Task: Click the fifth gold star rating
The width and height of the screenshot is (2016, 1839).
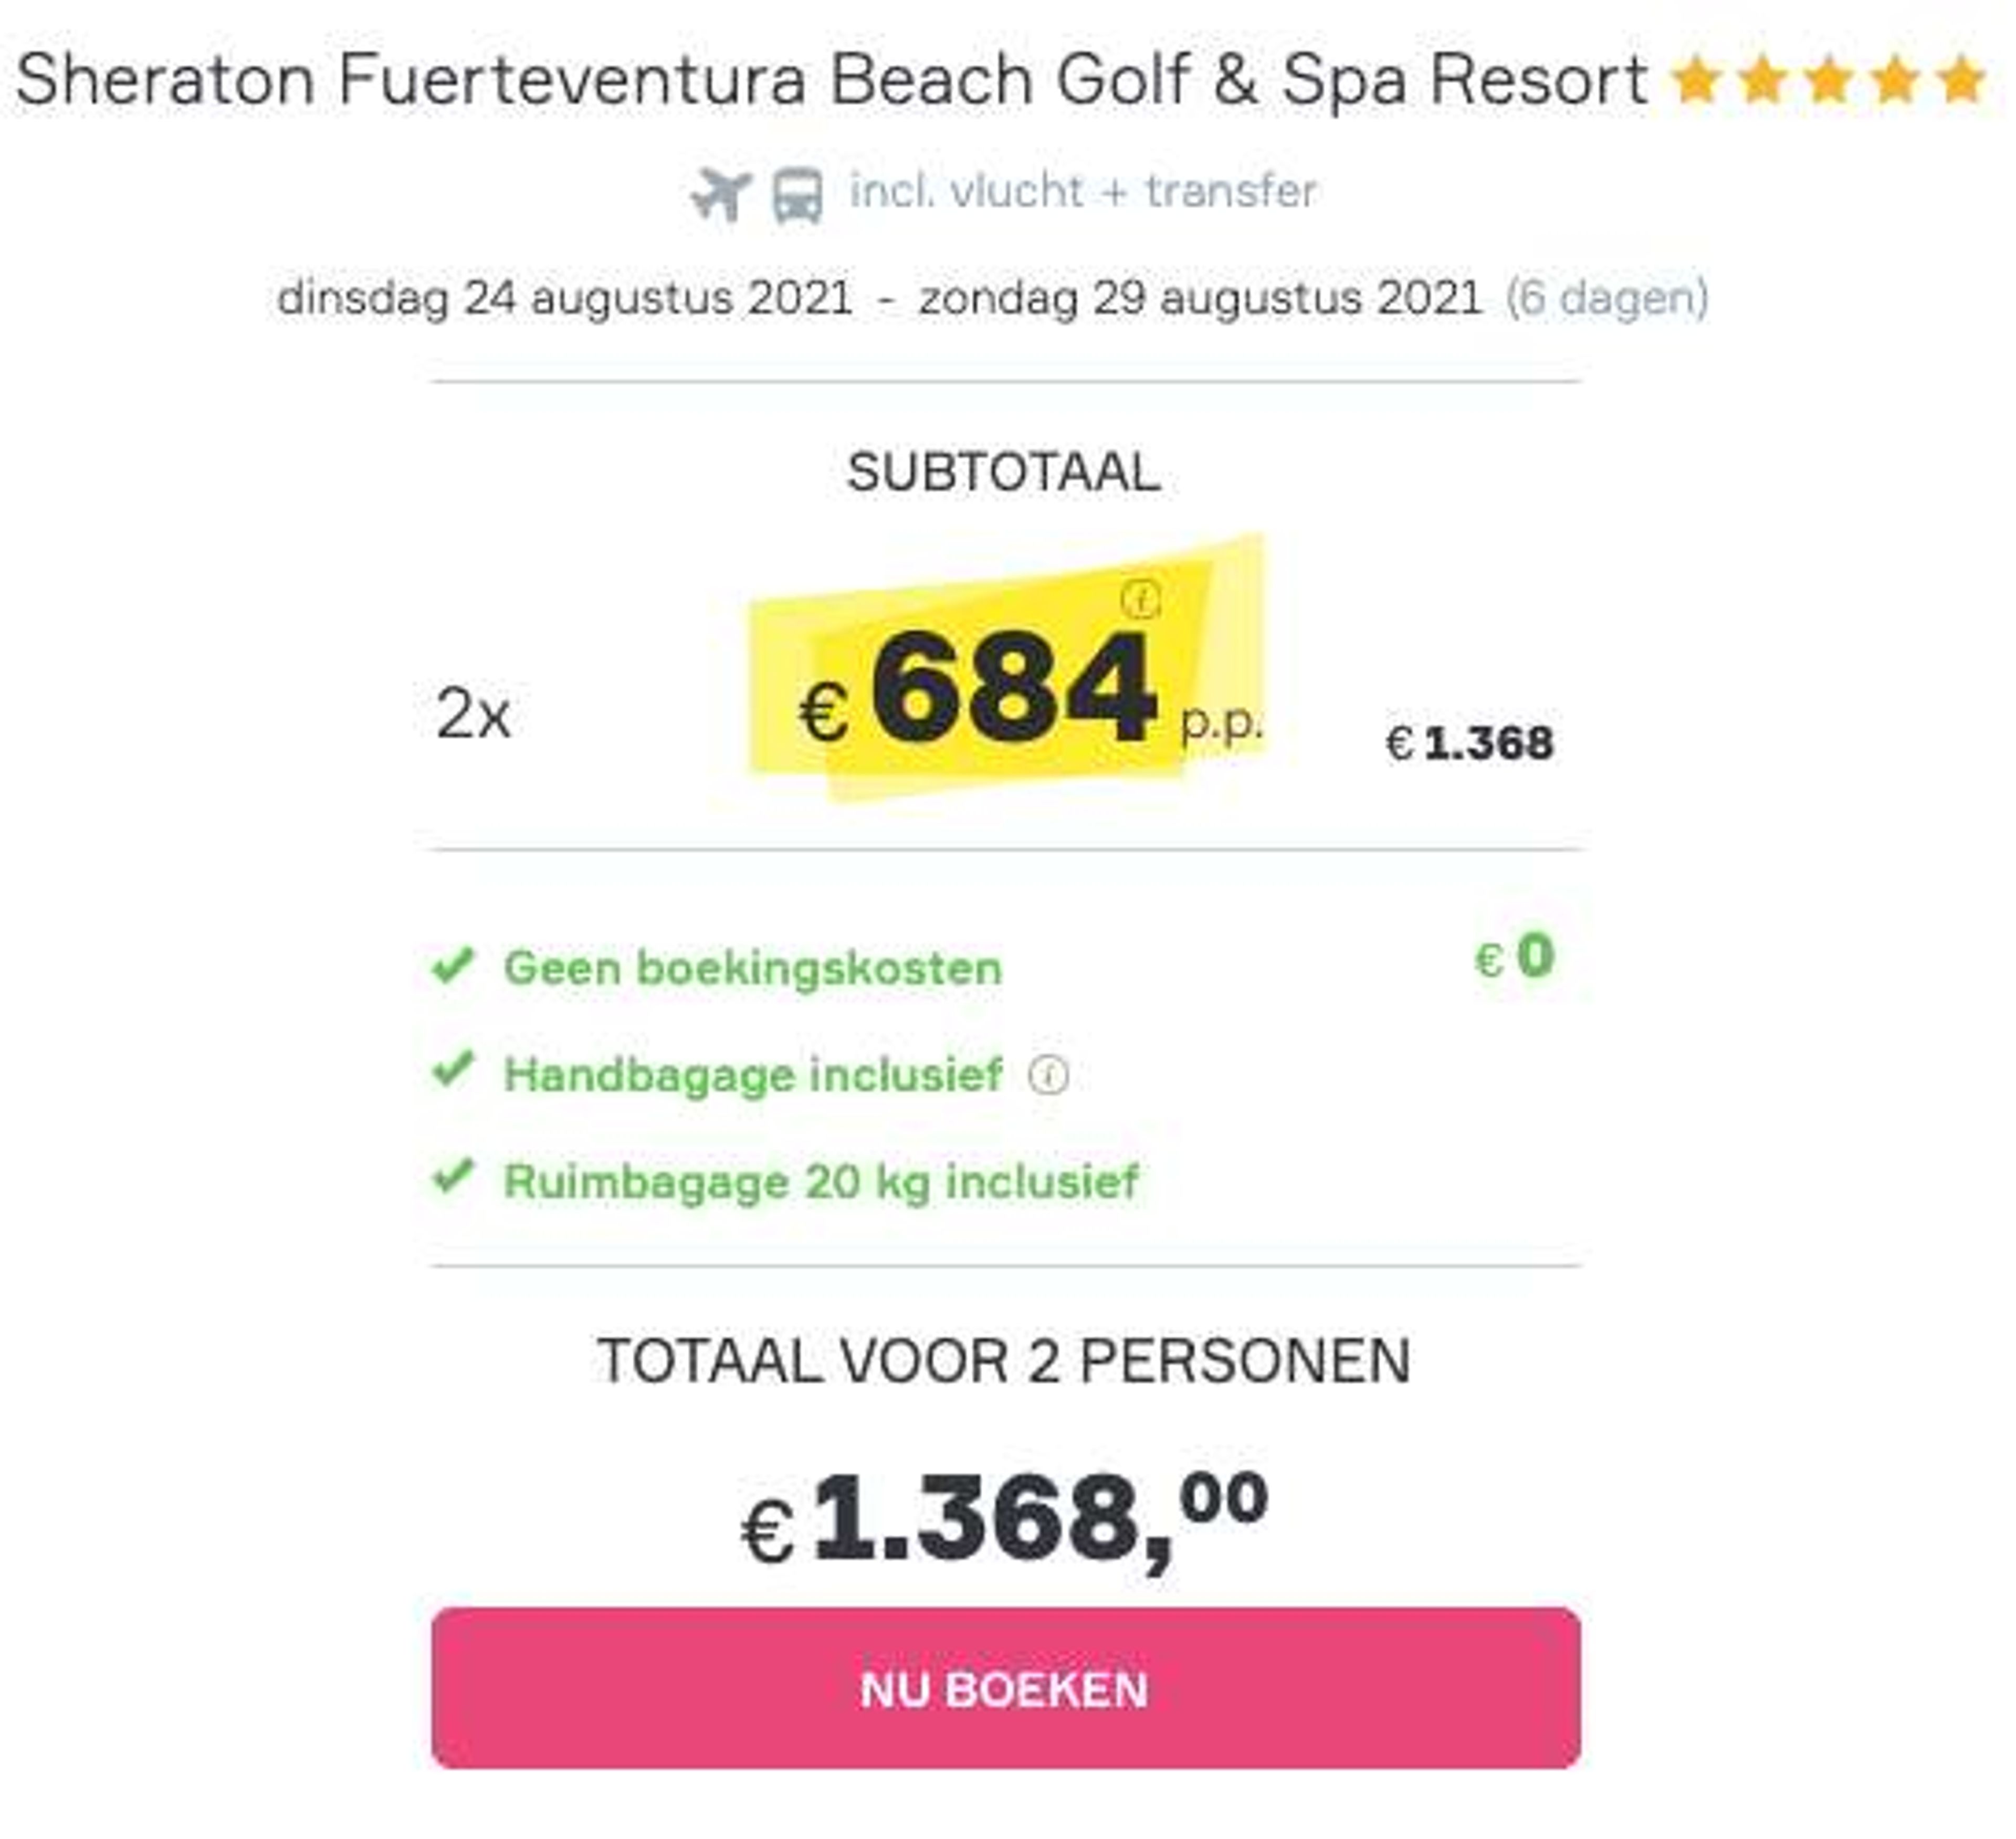Action: click(1960, 80)
